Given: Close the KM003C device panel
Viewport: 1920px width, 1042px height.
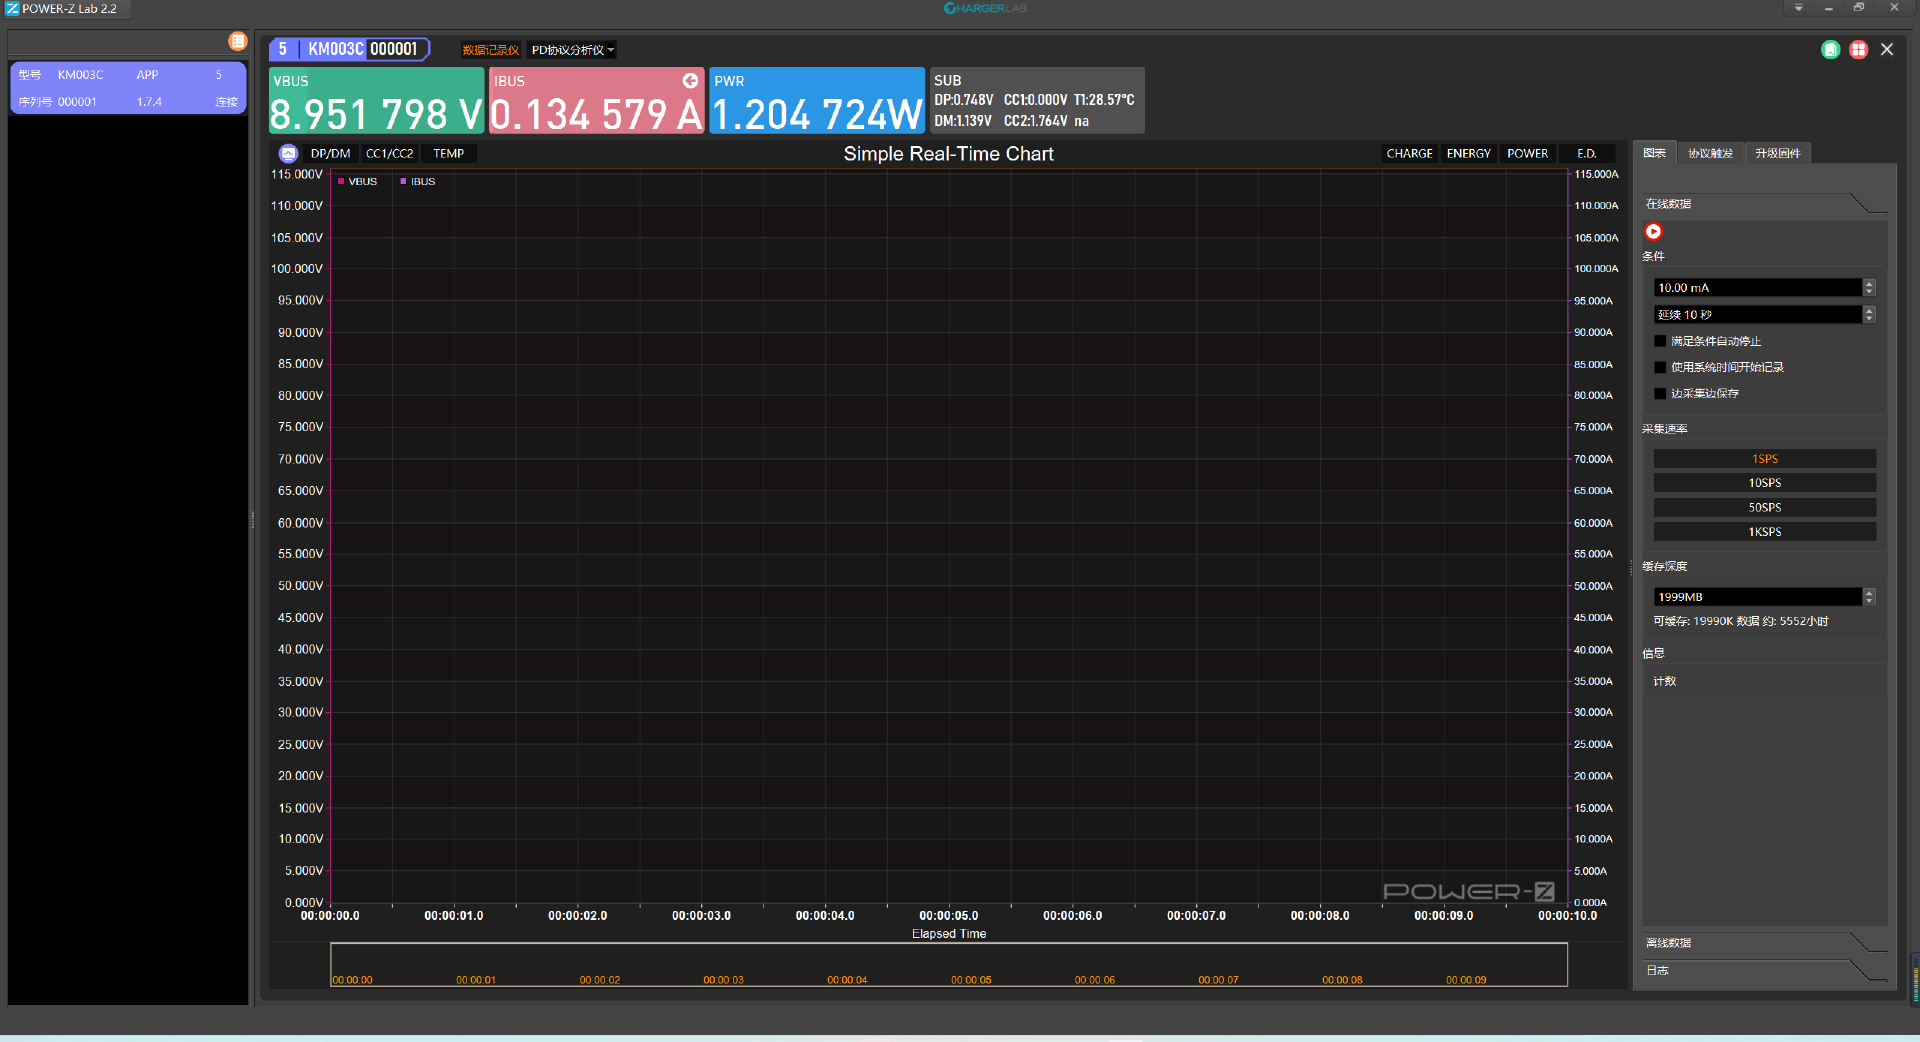Looking at the screenshot, I should pyautogui.click(x=1887, y=50).
